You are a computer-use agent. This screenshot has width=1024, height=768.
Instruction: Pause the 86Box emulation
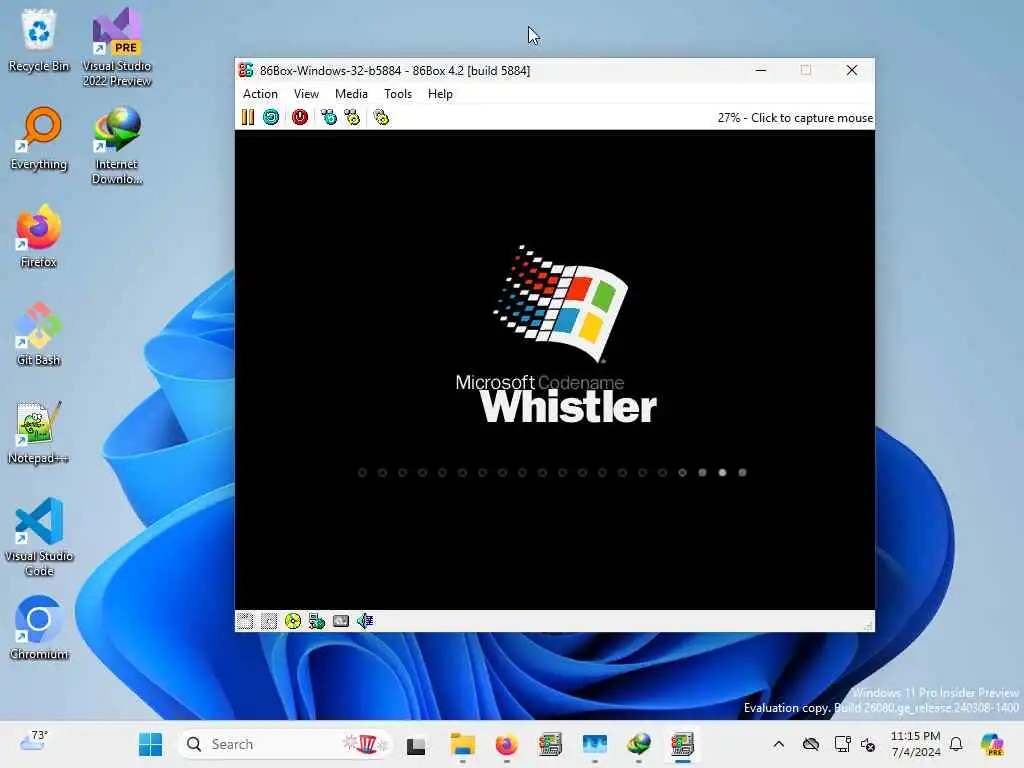pos(248,117)
